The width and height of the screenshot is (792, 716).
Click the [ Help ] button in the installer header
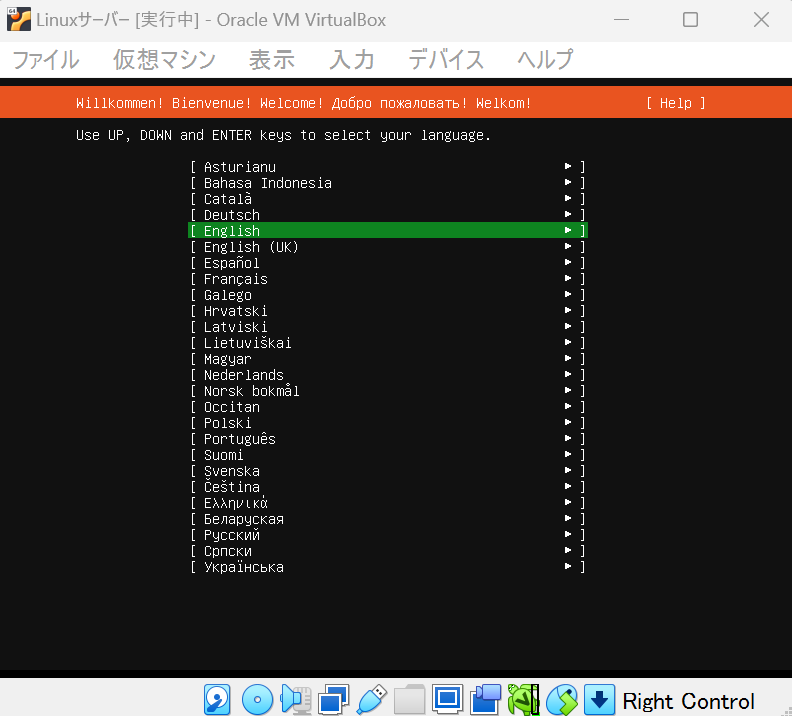(x=676, y=103)
